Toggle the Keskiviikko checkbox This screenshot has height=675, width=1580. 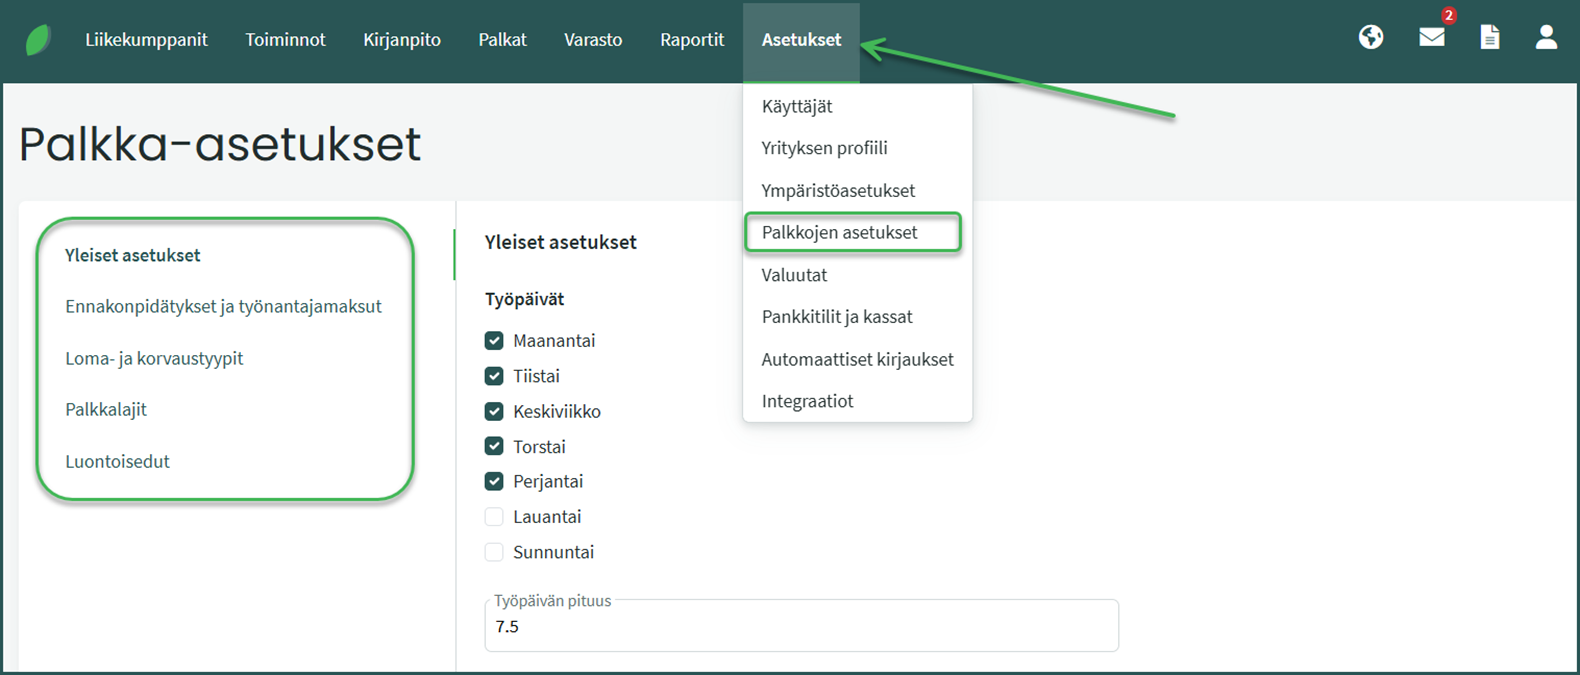pyautogui.click(x=494, y=412)
